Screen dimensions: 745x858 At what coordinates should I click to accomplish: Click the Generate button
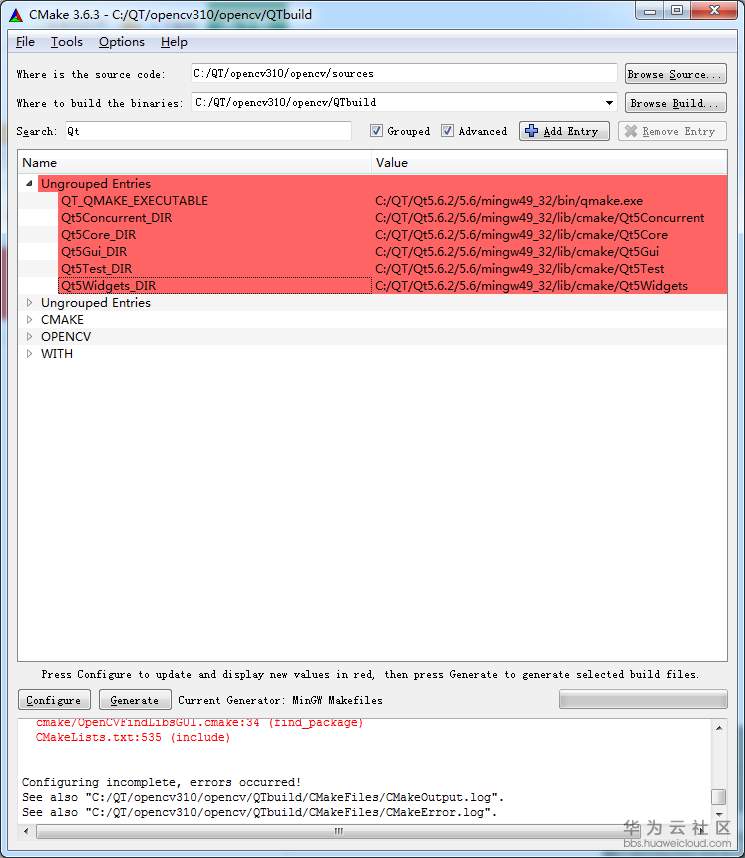[135, 700]
